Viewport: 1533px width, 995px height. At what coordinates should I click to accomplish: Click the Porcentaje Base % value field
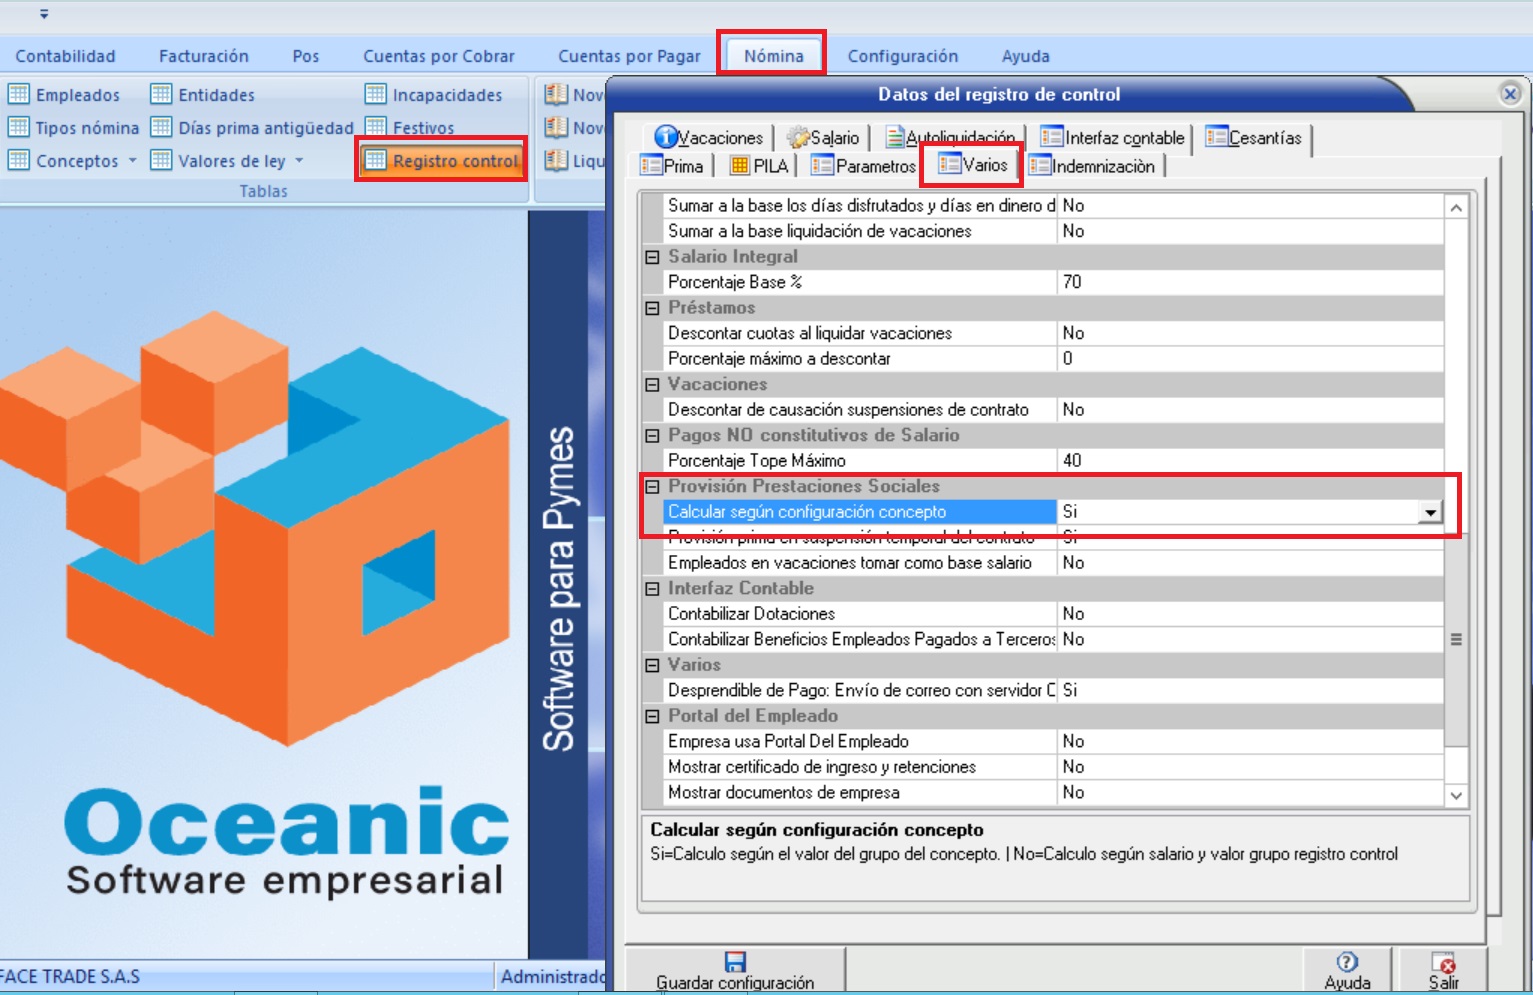click(1250, 282)
